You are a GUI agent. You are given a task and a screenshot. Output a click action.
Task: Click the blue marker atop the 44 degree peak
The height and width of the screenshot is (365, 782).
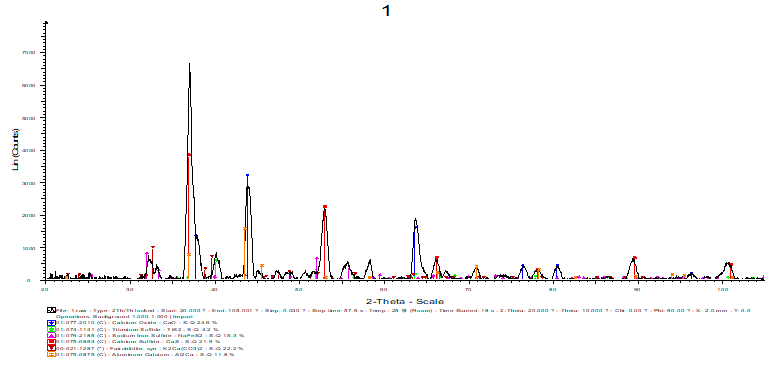[x=247, y=176]
